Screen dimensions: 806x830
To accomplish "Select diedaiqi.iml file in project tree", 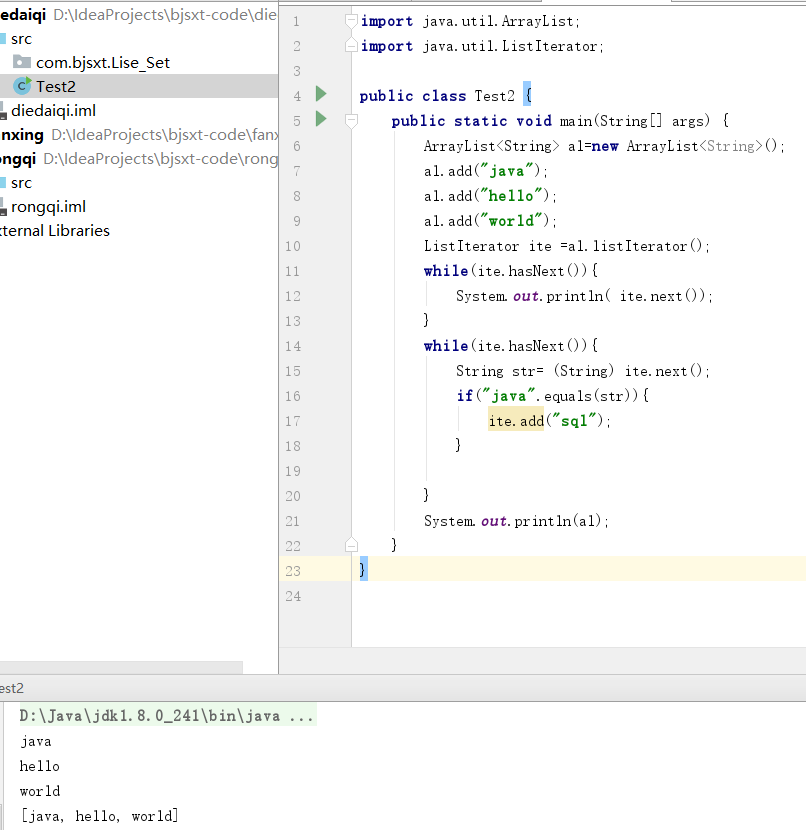I will 53,111.
